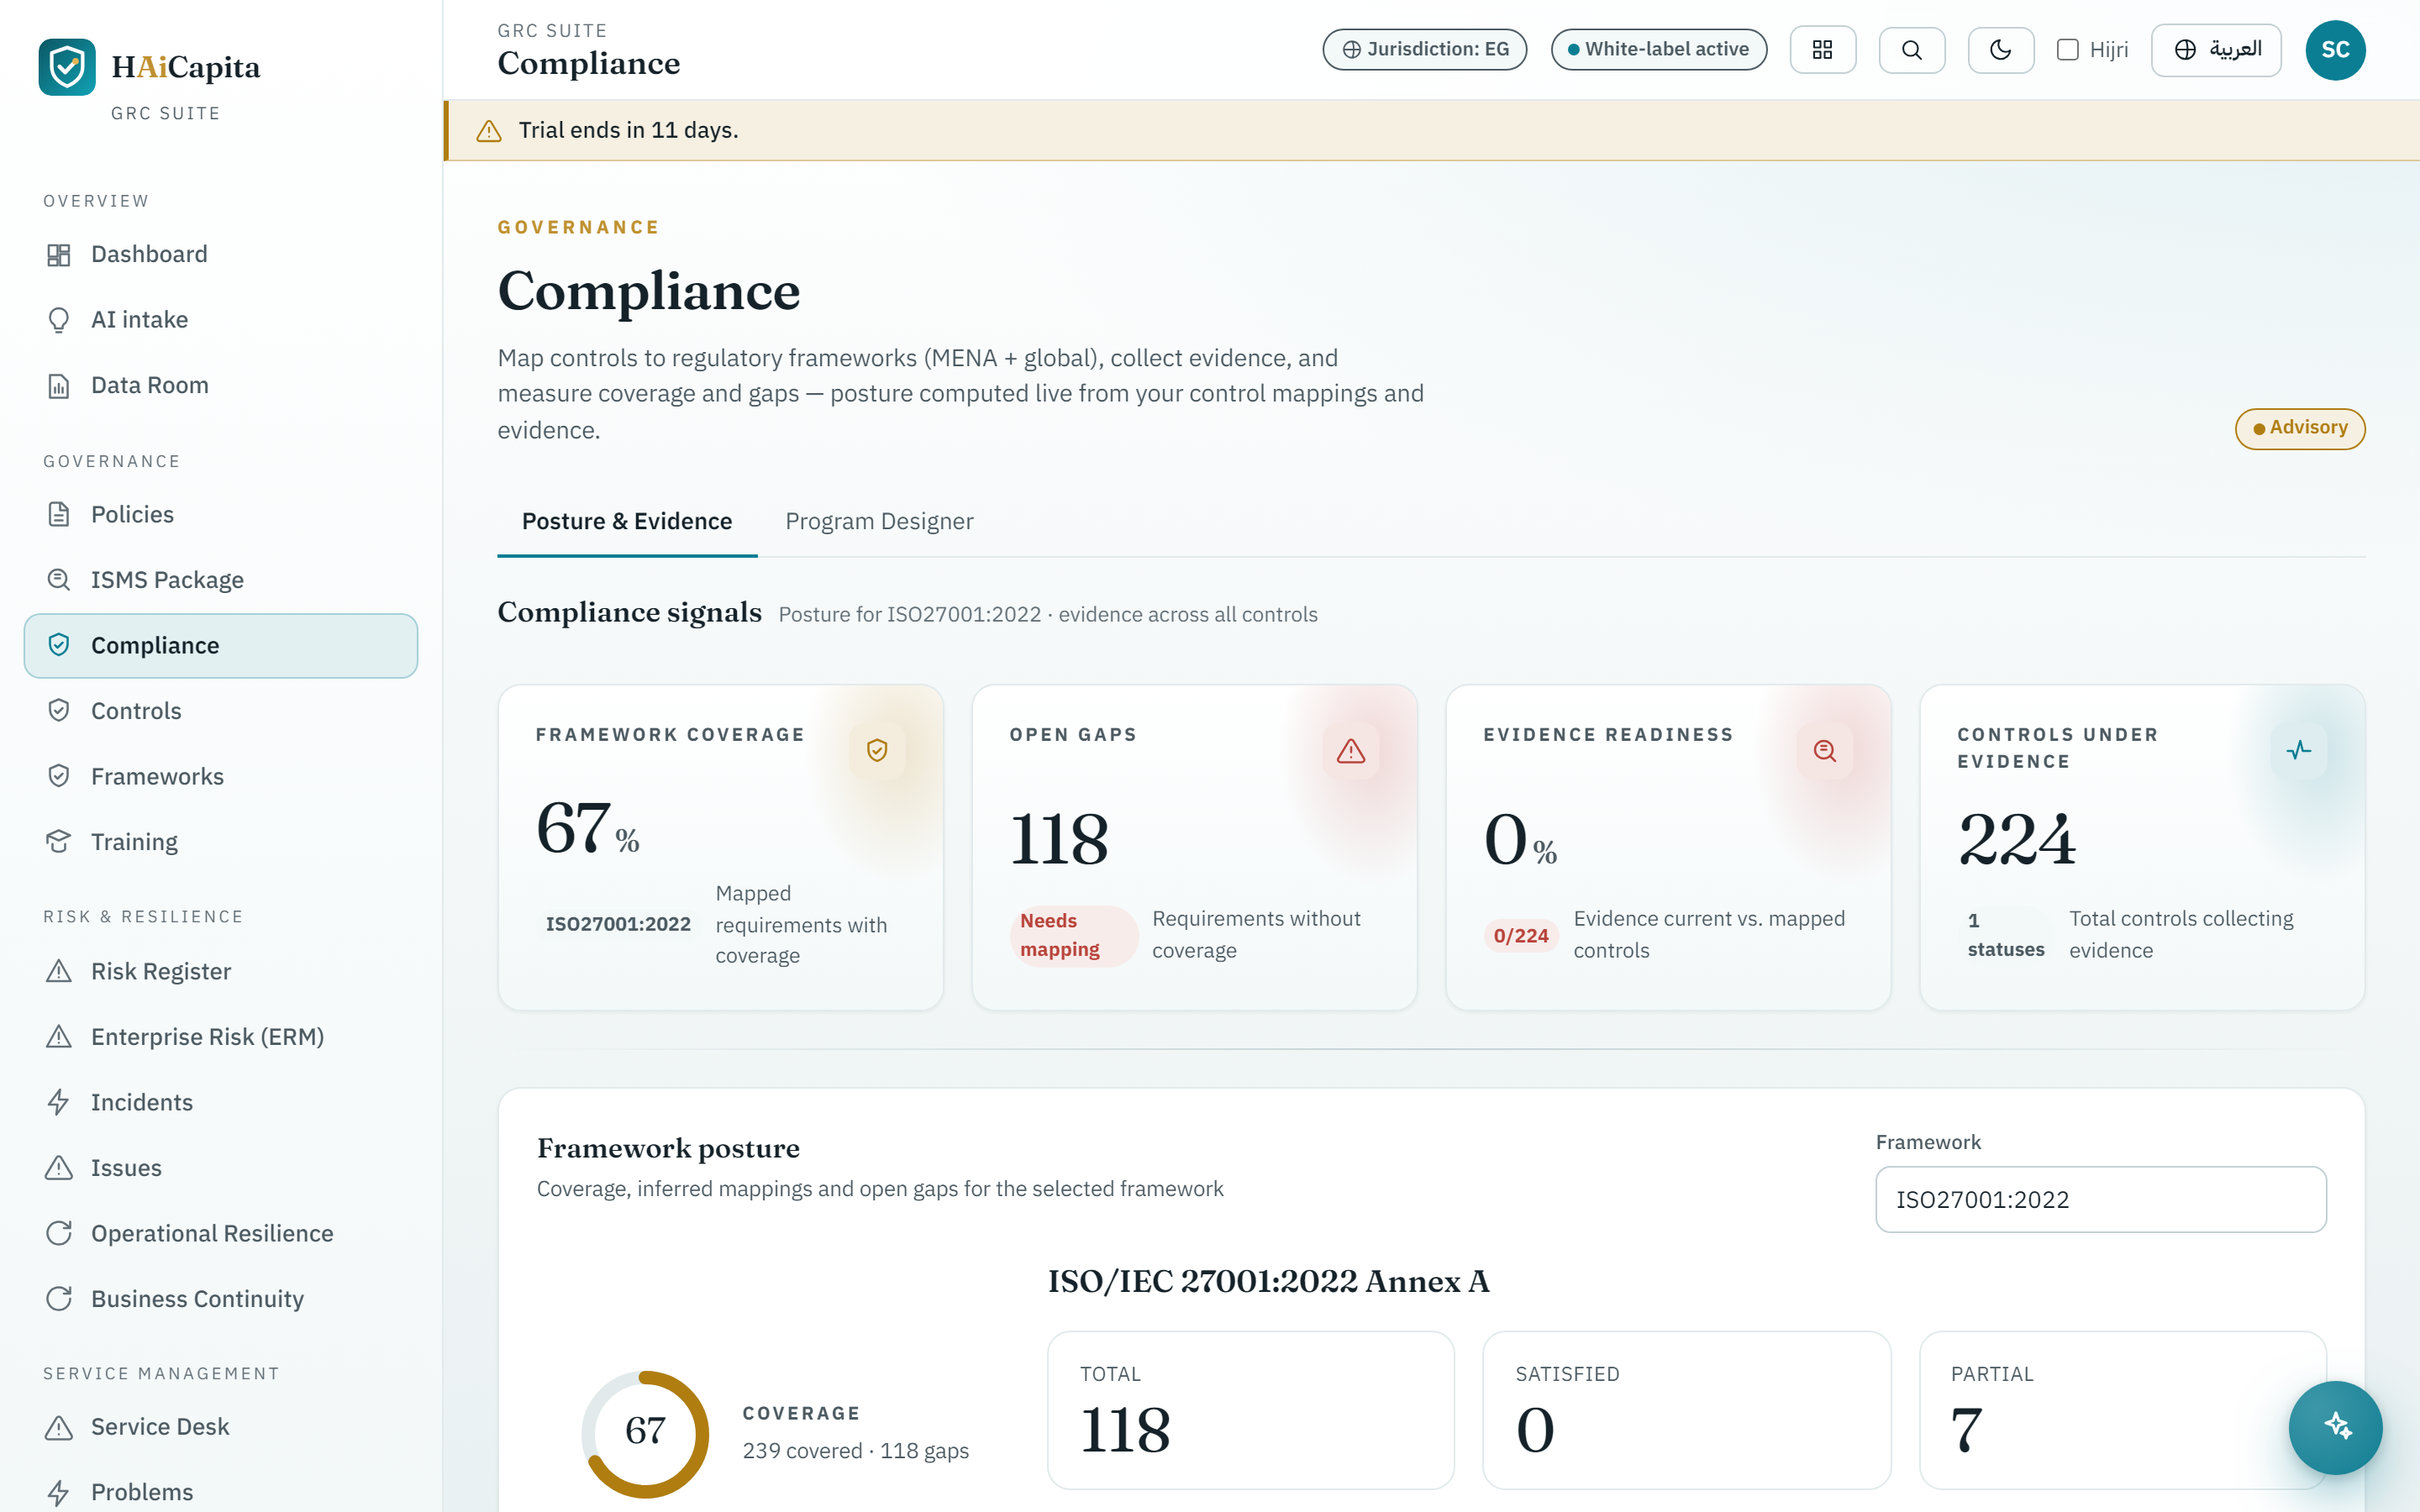This screenshot has width=2420, height=1512.
Task: Click the SATISFIED 0 stat card
Action: 1686,1409
